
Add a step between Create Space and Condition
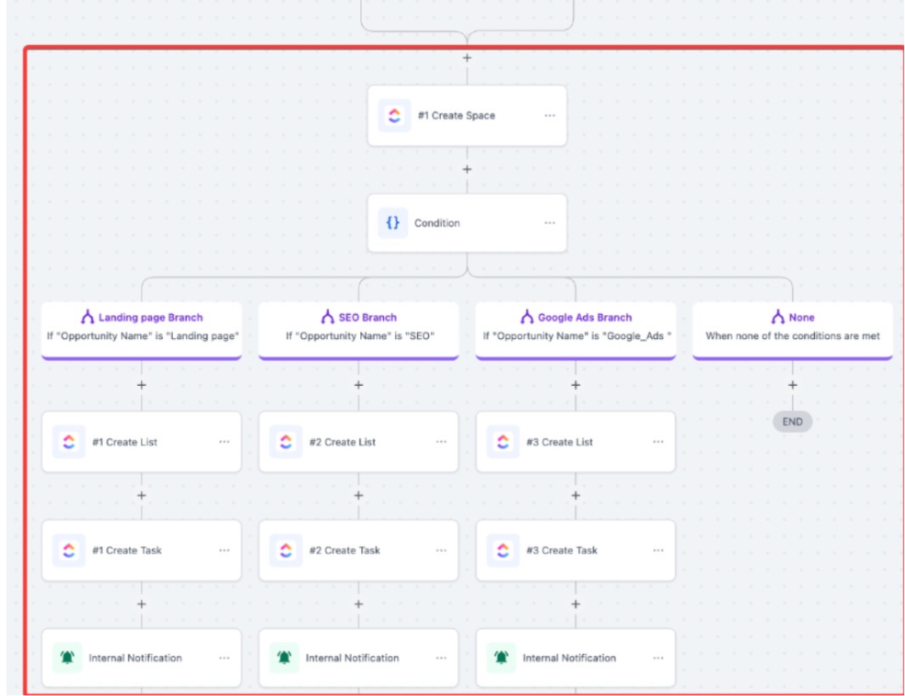[467, 169]
